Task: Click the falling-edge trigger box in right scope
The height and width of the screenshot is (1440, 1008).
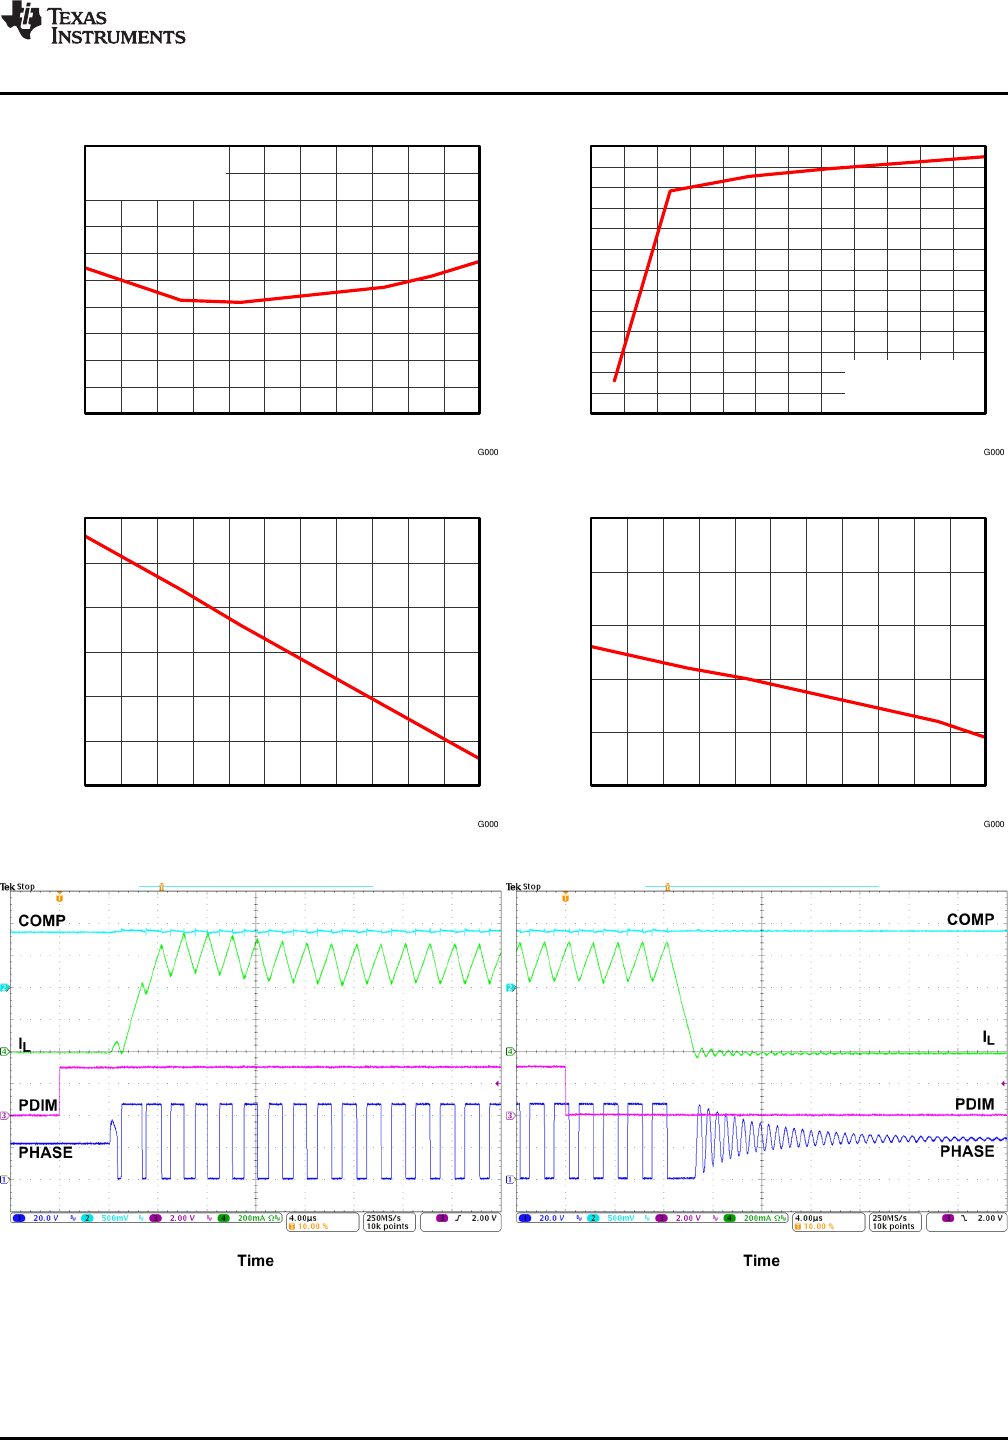Action: pyautogui.click(x=966, y=1219)
